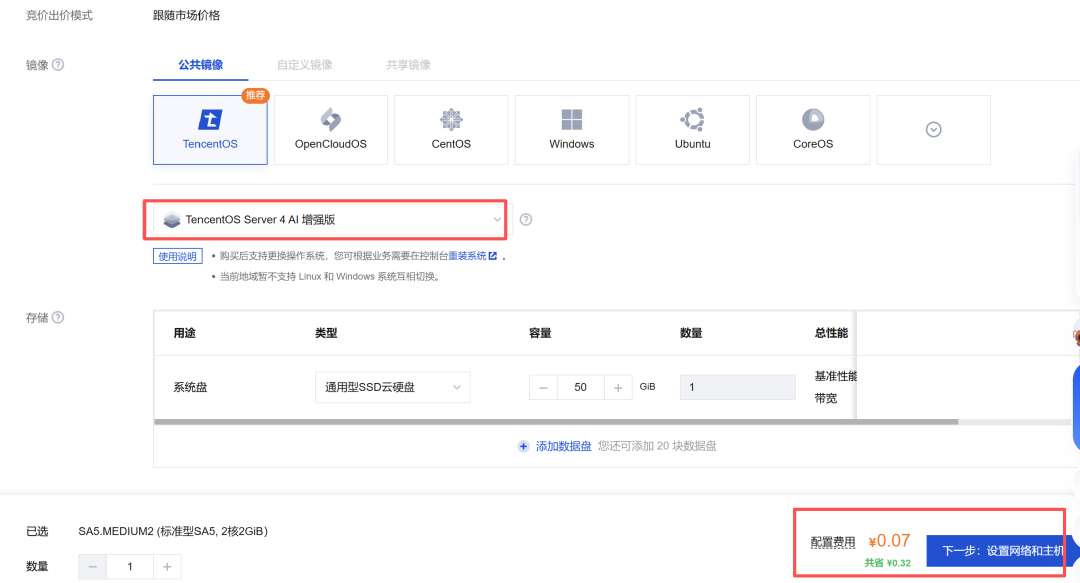1080x583 pixels.
Task: Click the 总性能 column header
Action: tap(831, 333)
